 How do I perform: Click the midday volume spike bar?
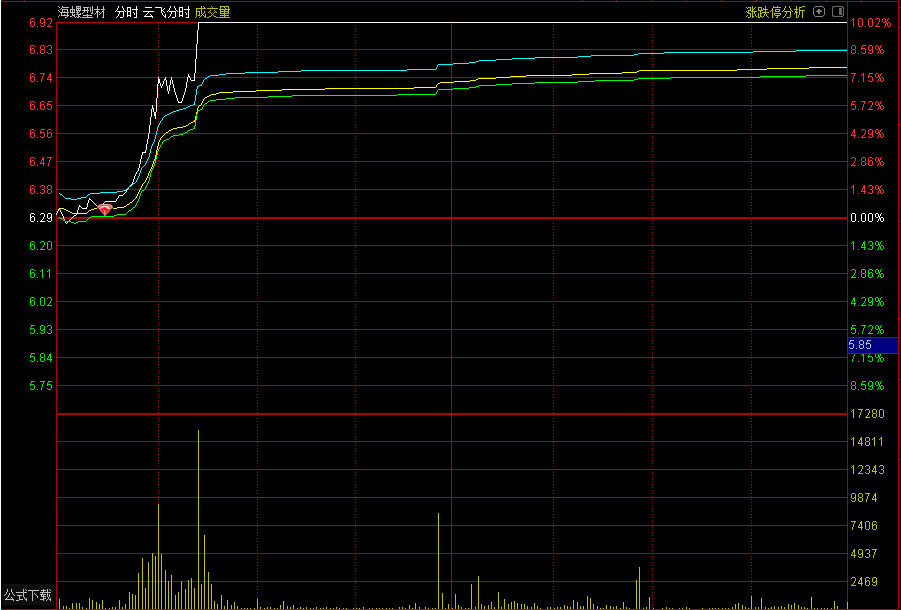point(438,561)
